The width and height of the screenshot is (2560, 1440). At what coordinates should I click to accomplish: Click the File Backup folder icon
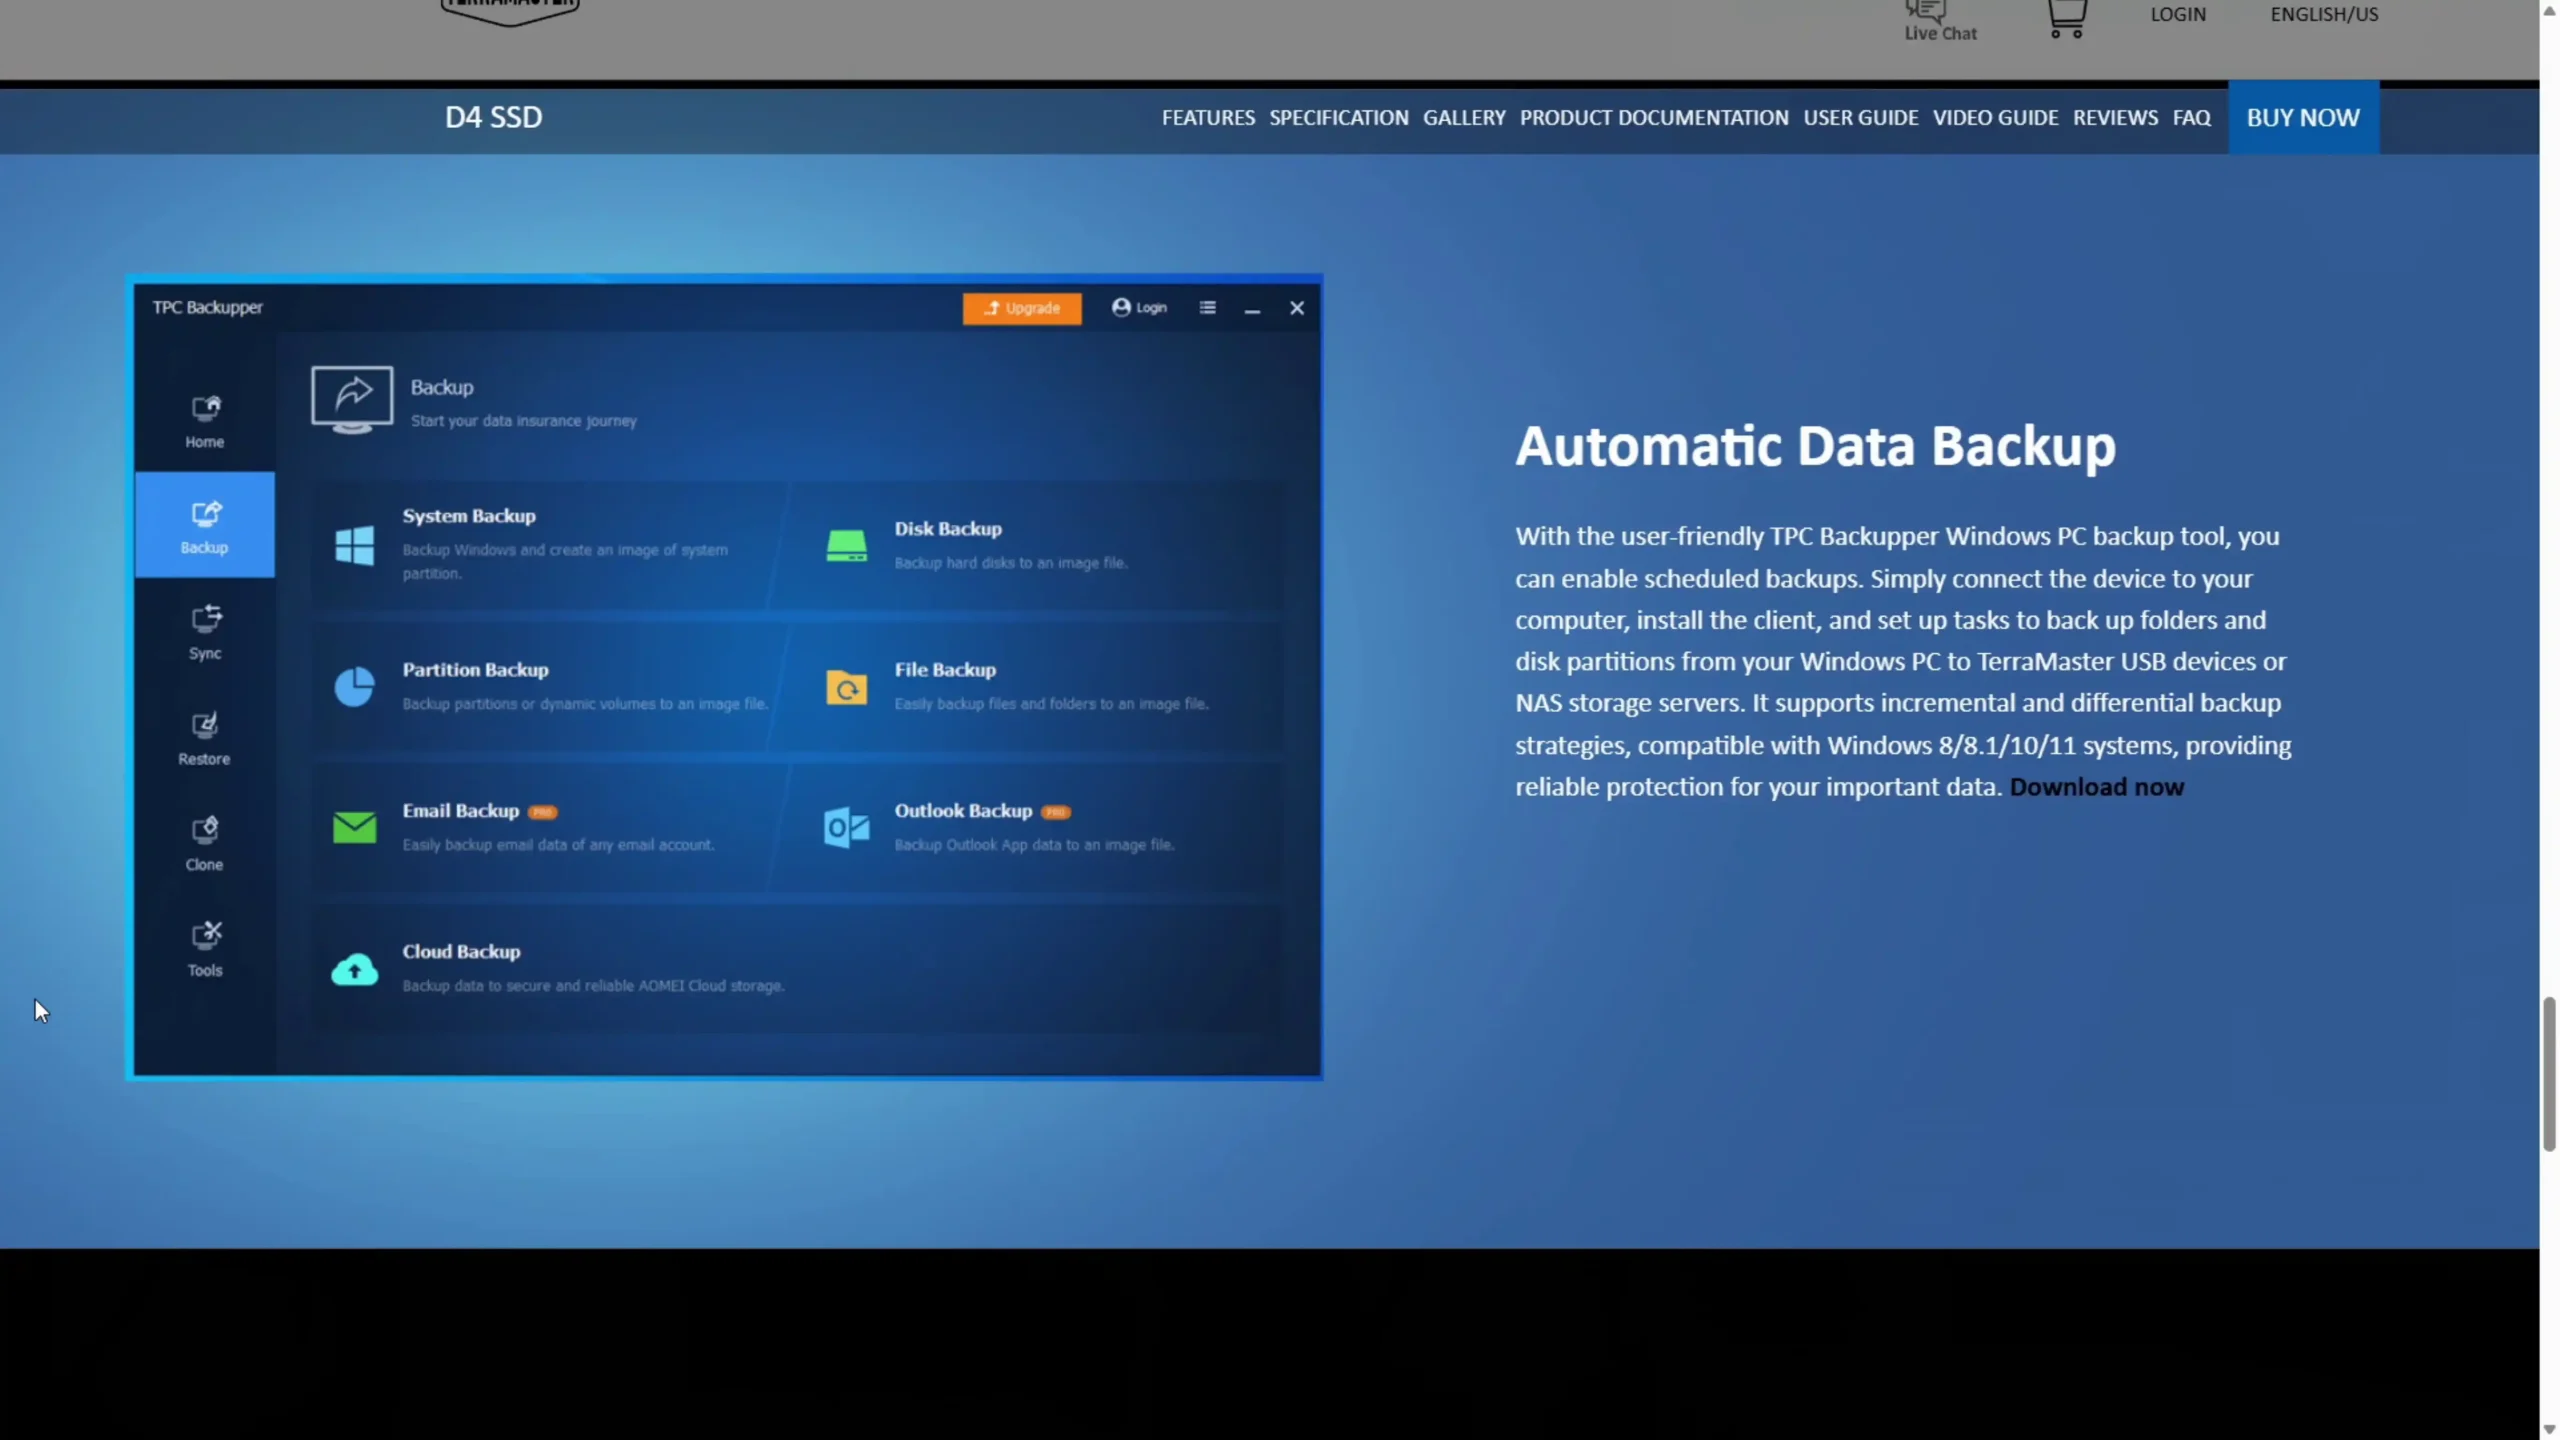coord(846,687)
